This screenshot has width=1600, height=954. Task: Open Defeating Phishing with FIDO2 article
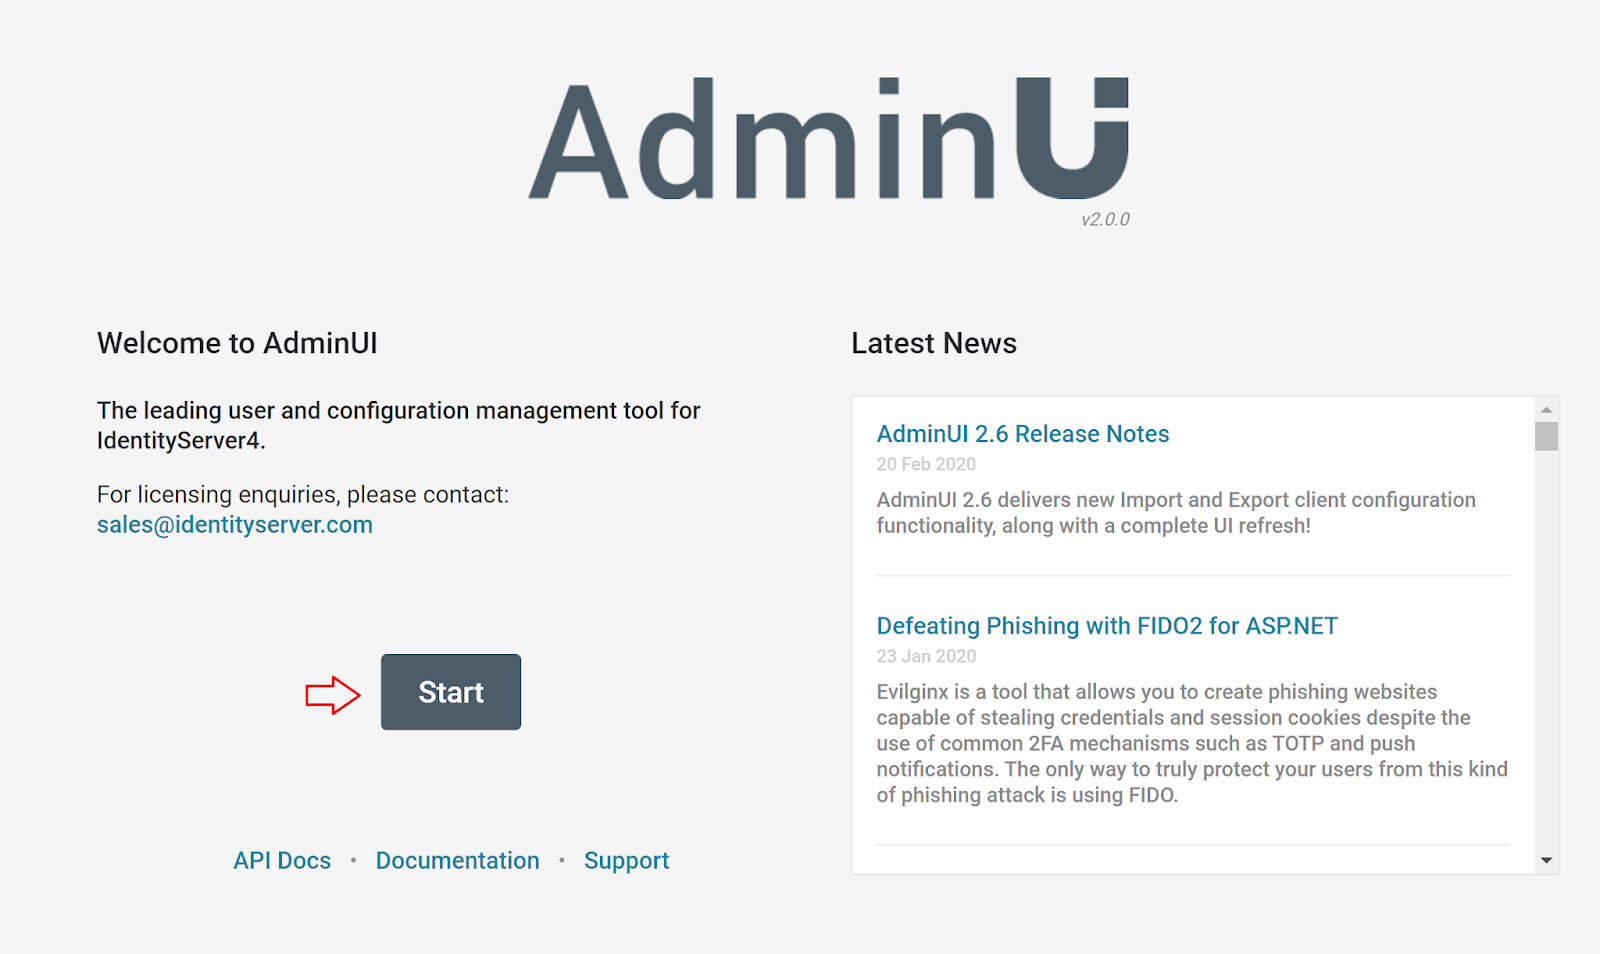[1107, 626]
